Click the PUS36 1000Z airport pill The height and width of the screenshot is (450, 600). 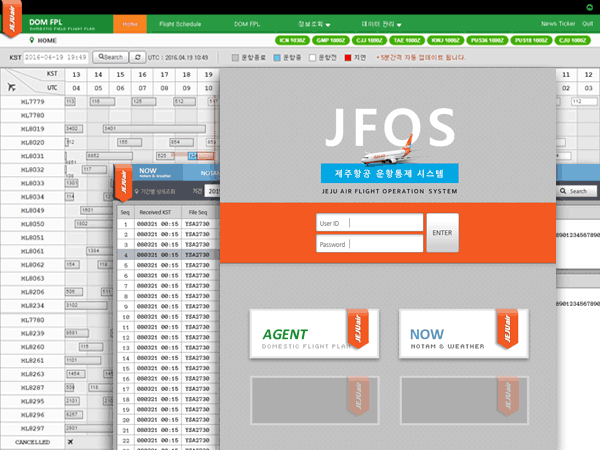[x=487, y=40]
